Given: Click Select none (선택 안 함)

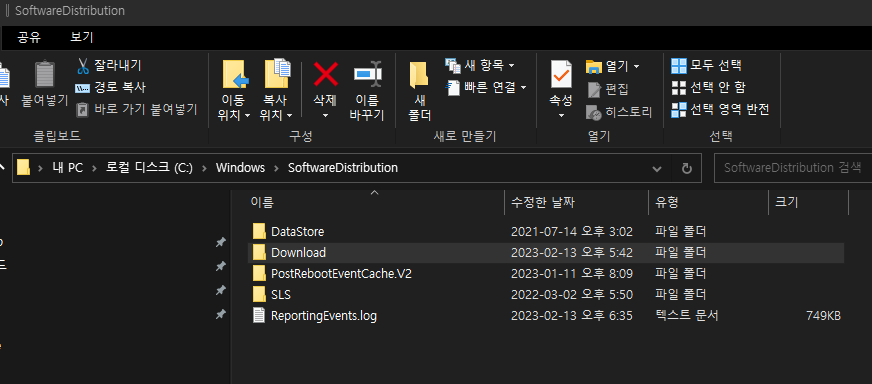Looking at the screenshot, I should coord(708,87).
